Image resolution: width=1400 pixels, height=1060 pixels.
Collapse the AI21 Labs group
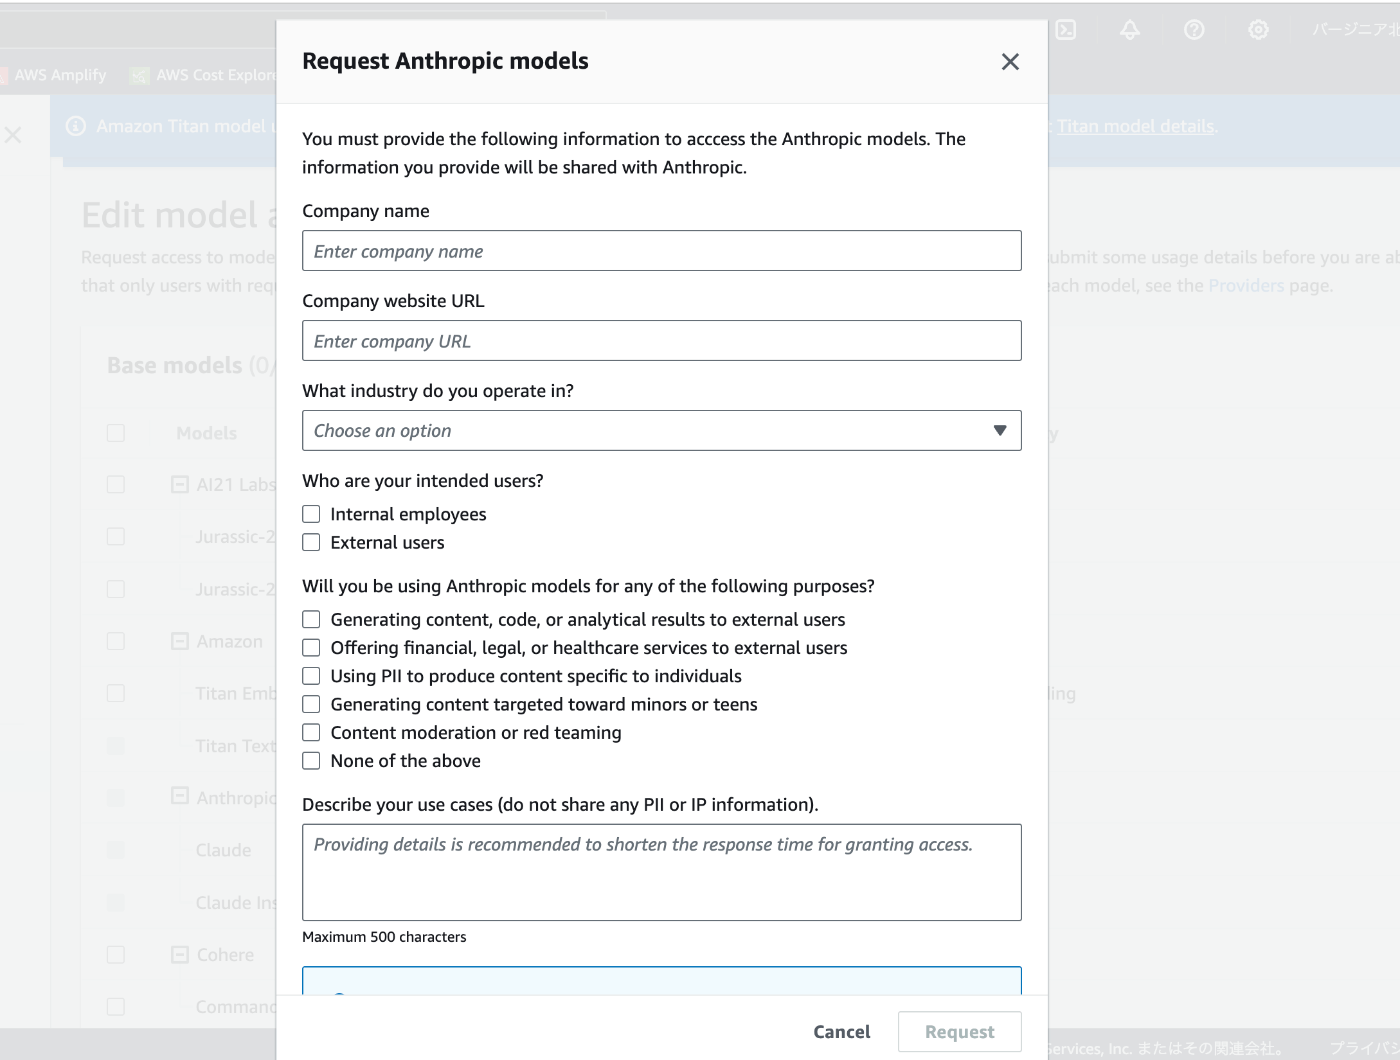pos(180,484)
